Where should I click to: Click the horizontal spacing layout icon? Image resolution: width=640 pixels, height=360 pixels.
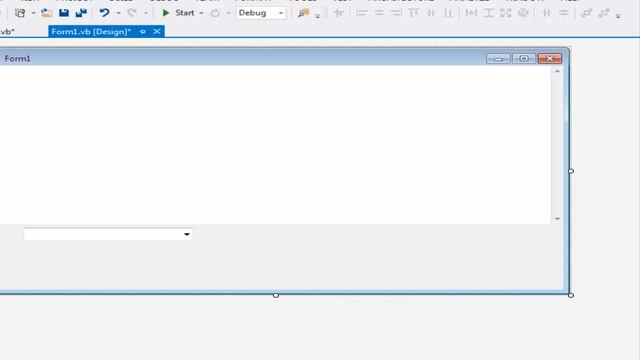point(546,13)
